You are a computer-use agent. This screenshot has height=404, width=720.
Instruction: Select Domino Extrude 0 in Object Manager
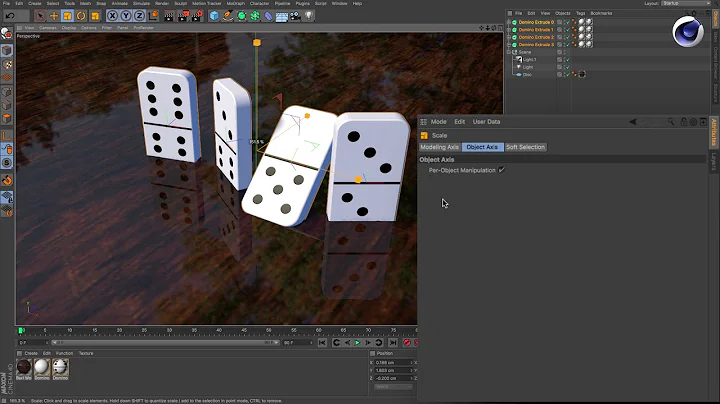(536, 22)
